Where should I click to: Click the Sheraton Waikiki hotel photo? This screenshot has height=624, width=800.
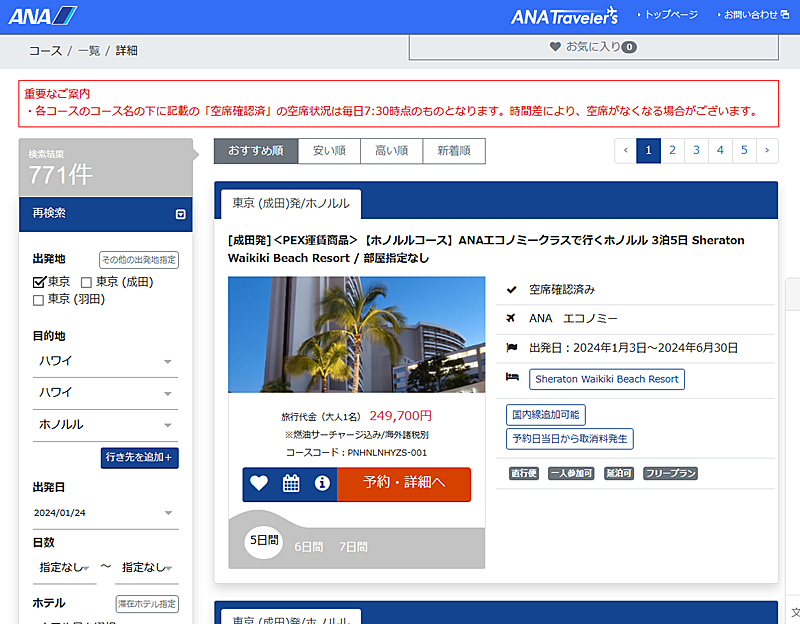coord(356,335)
